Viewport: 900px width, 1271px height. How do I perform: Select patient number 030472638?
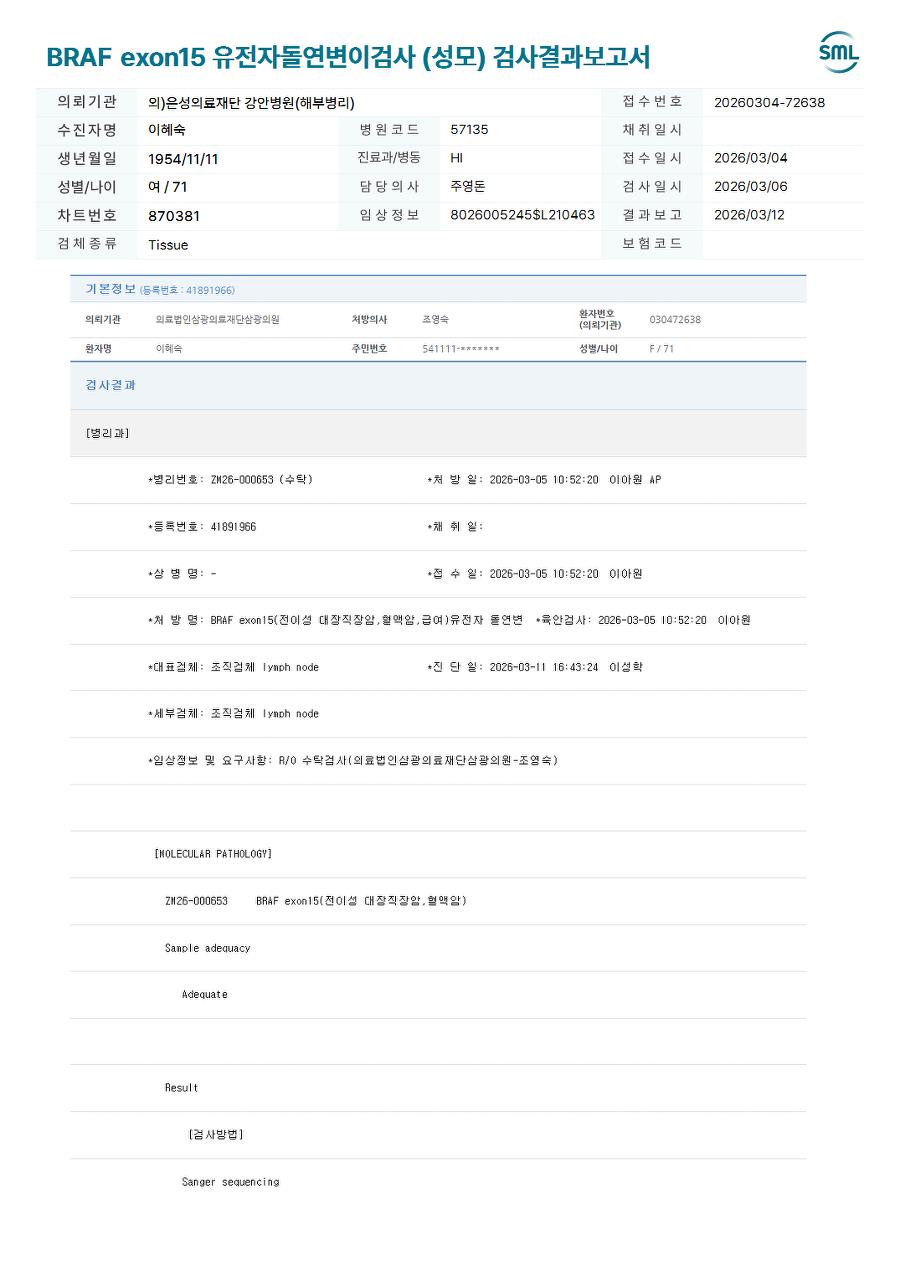coord(675,320)
